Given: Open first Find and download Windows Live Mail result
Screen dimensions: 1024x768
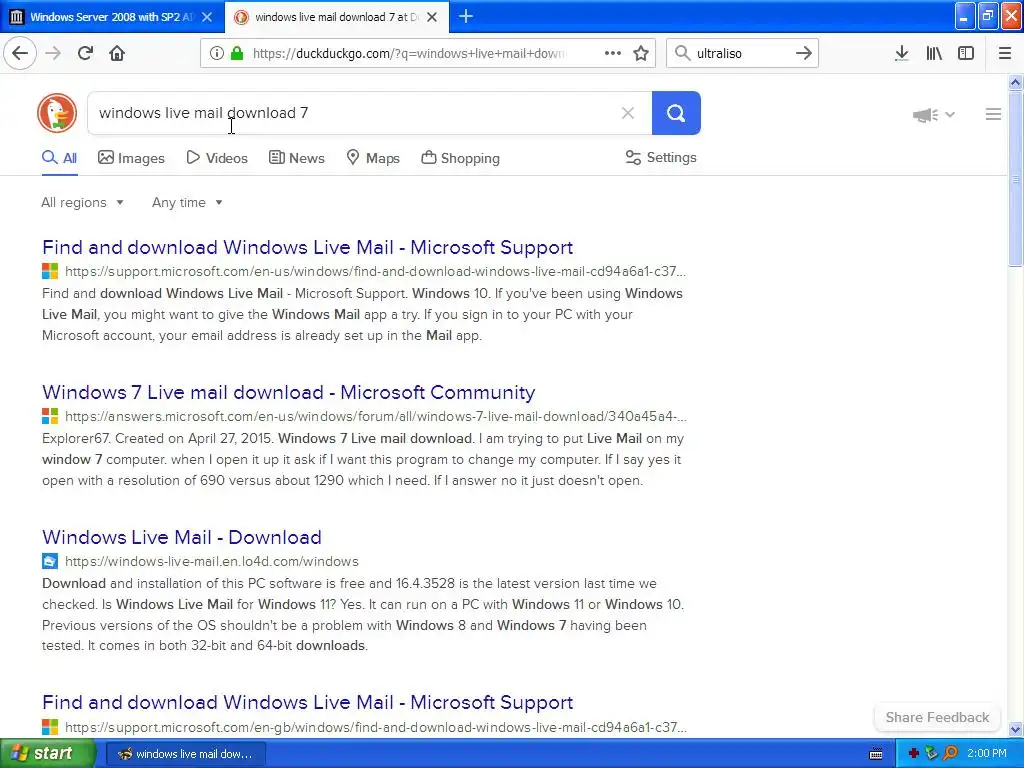Looking at the screenshot, I should pyautogui.click(x=308, y=248).
